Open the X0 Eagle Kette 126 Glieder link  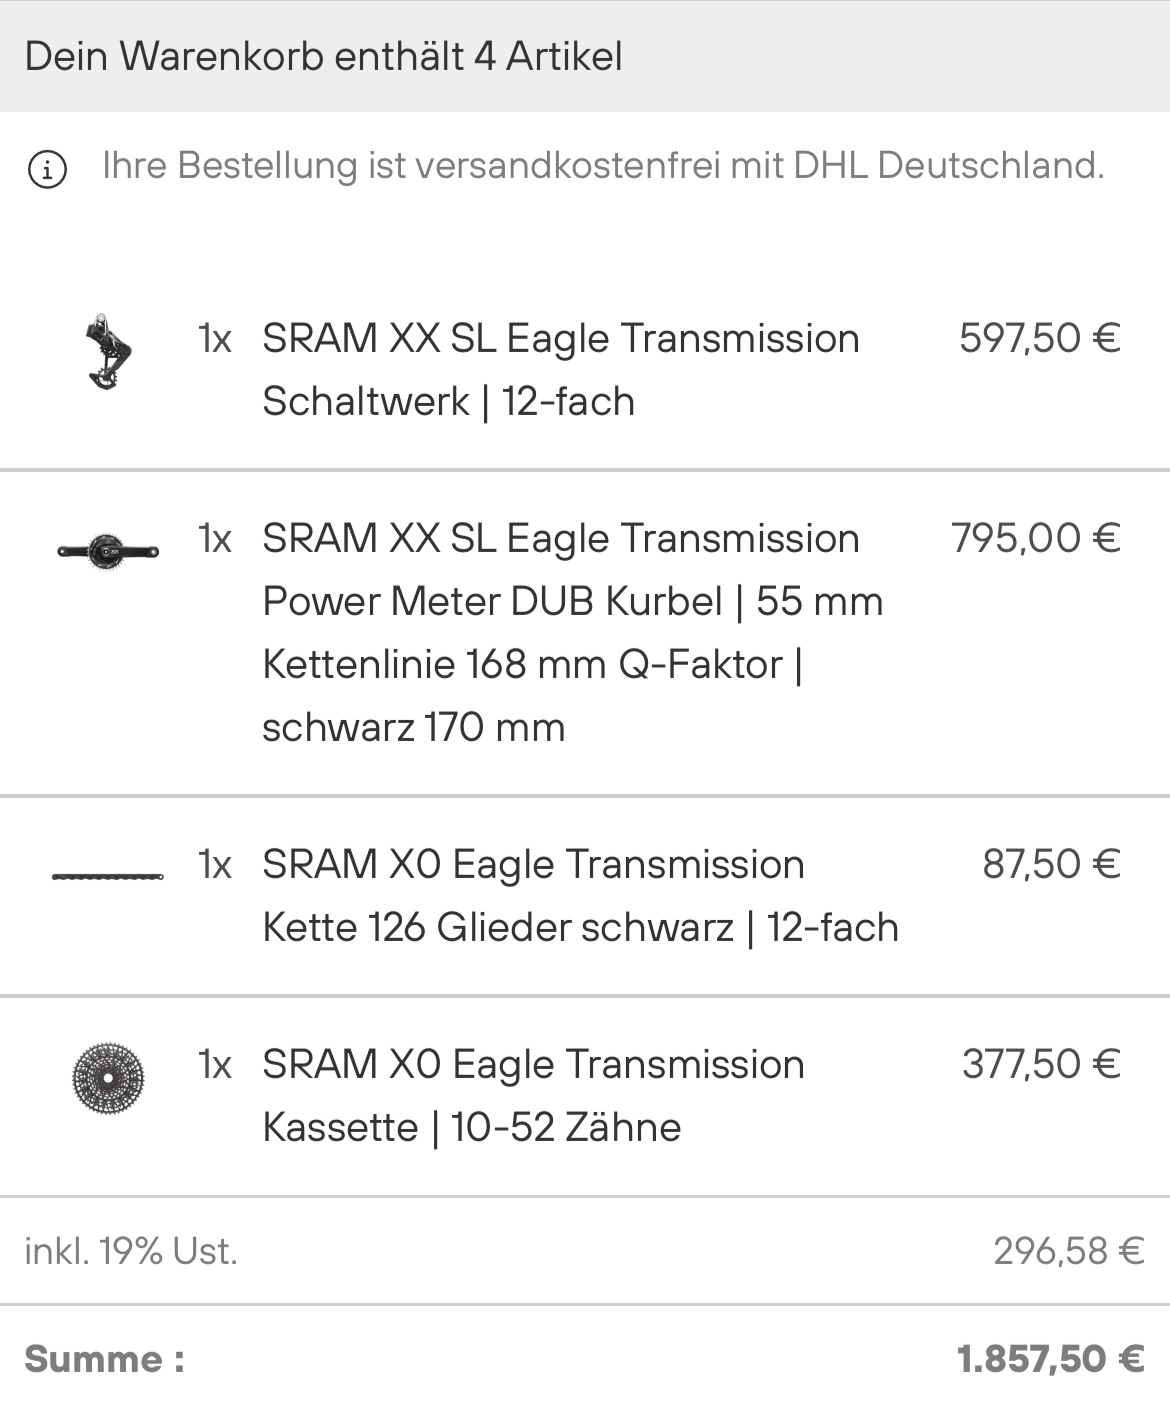pos(580,896)
